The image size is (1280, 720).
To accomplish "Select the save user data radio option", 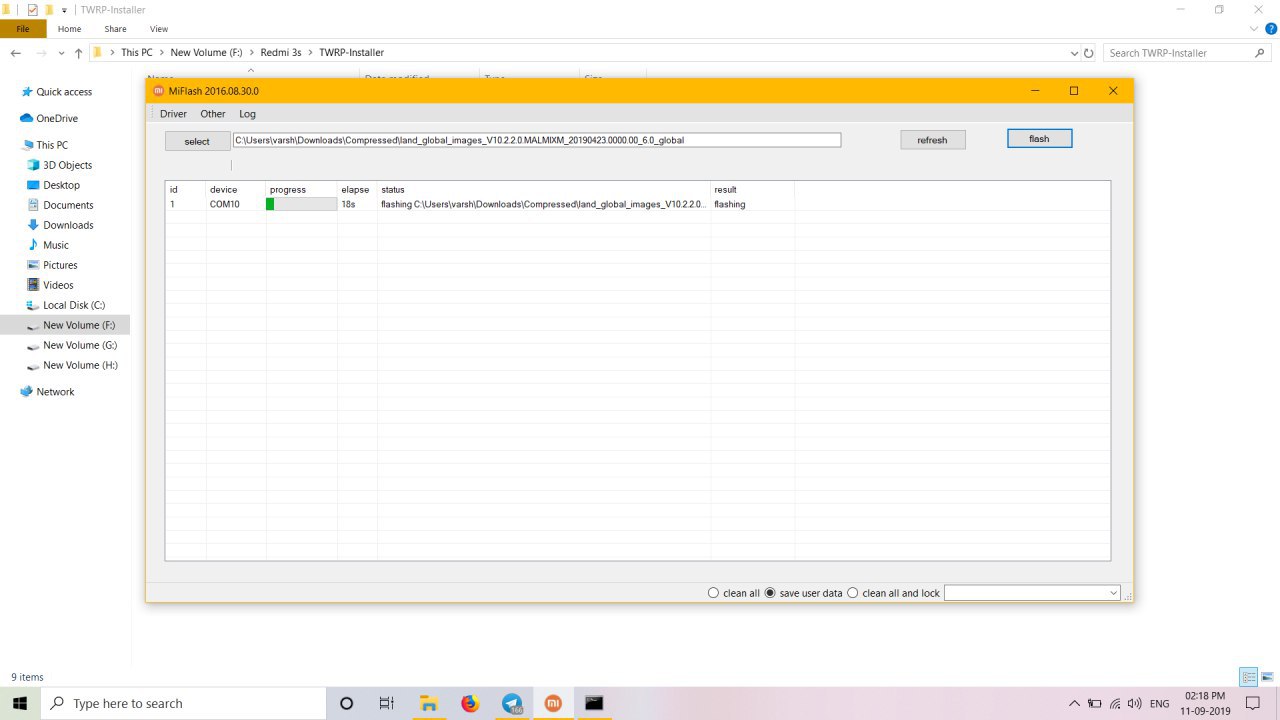I will point(803,593).
